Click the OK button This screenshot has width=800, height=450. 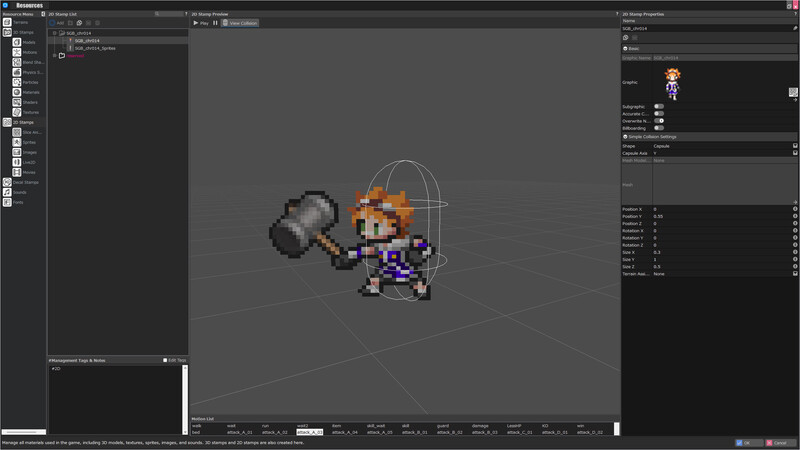tap(749, 443)
